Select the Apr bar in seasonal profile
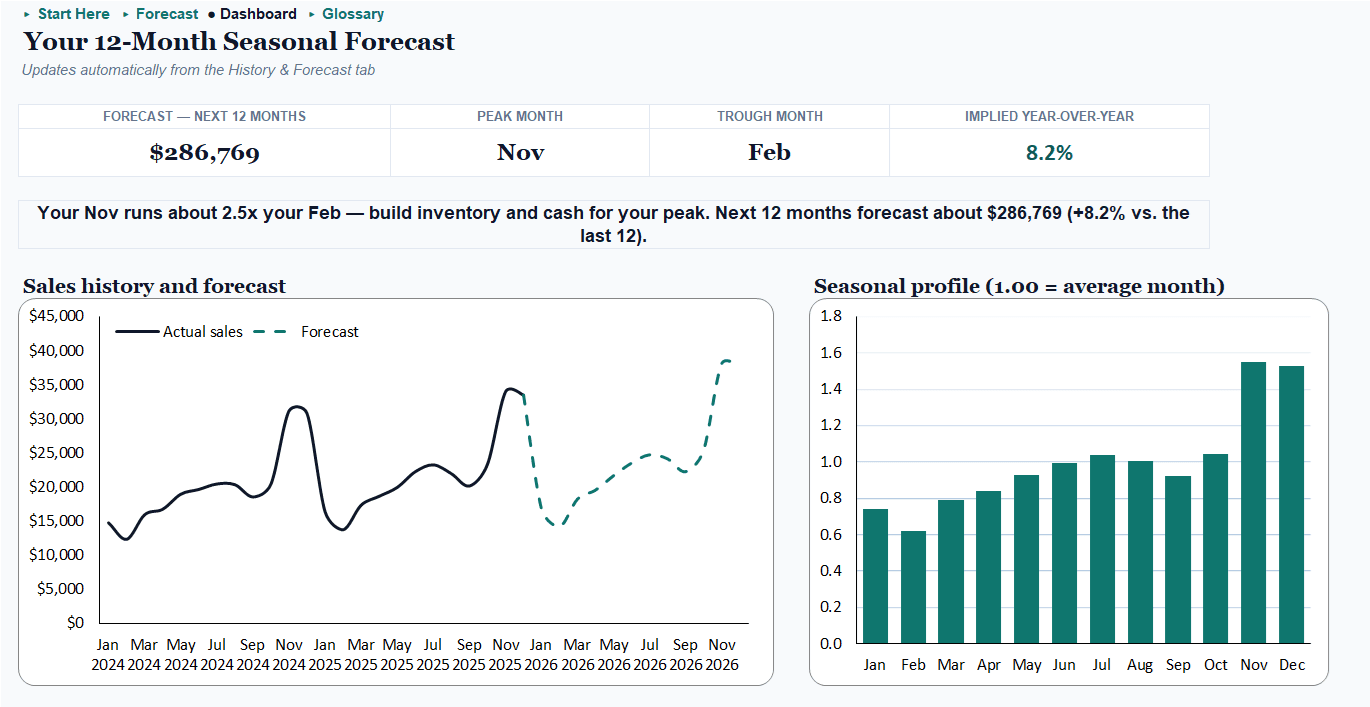The image size is (1370, 707). (x=989, y=567)
